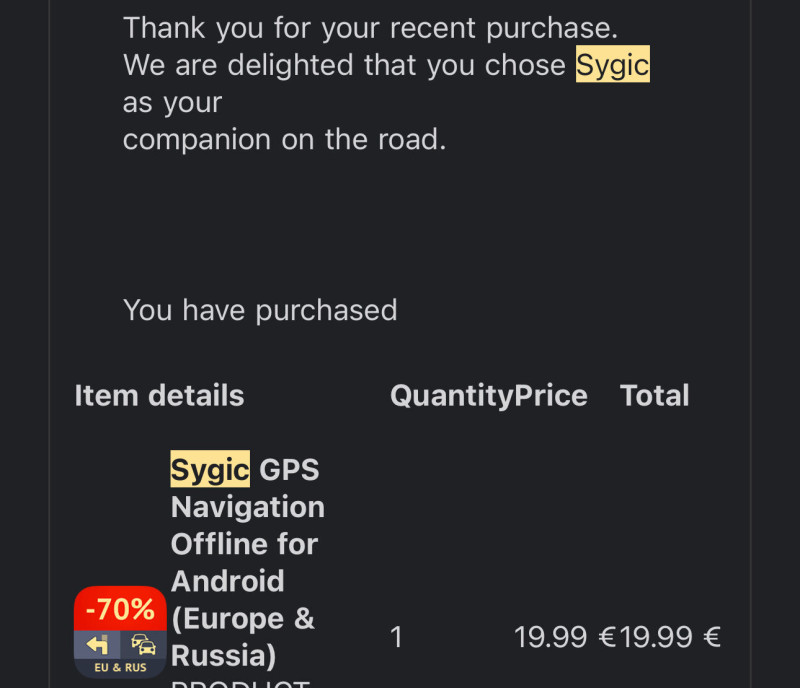Select highlighted Sygic in the product name
Viewport: 800px width, 688px height.
point(210,469)
